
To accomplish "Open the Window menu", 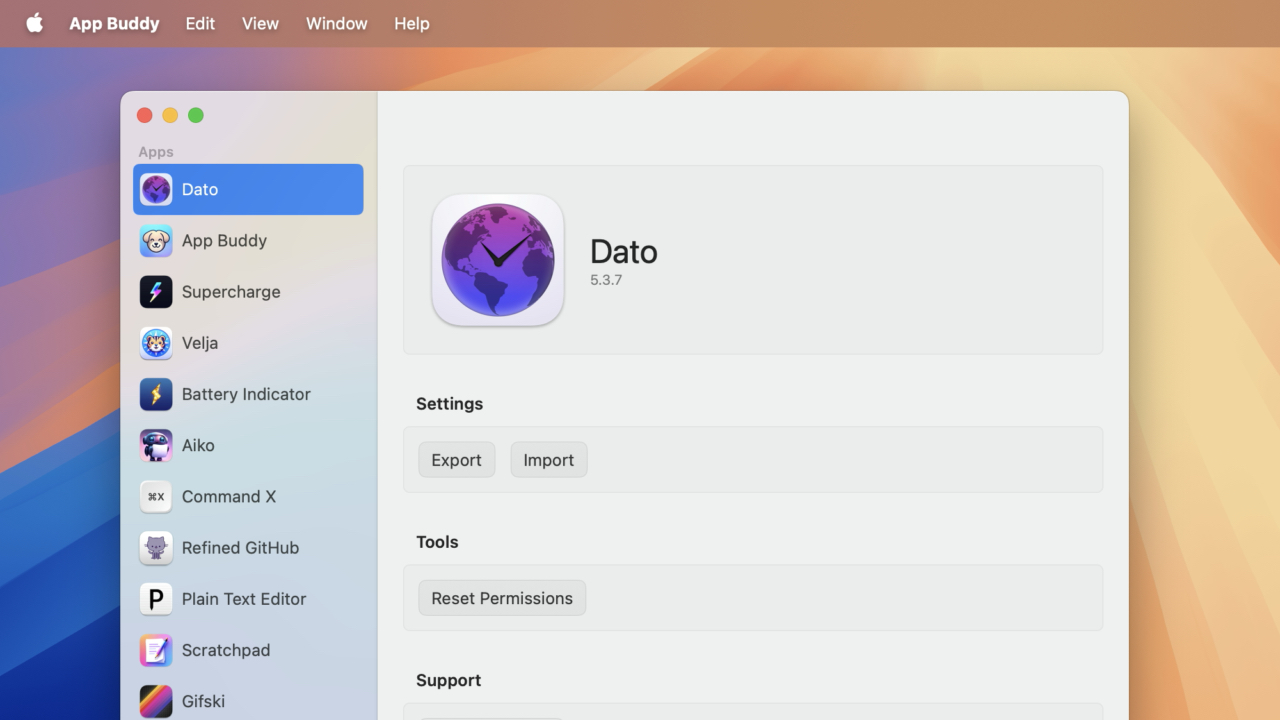I will [x=337, y=23].
